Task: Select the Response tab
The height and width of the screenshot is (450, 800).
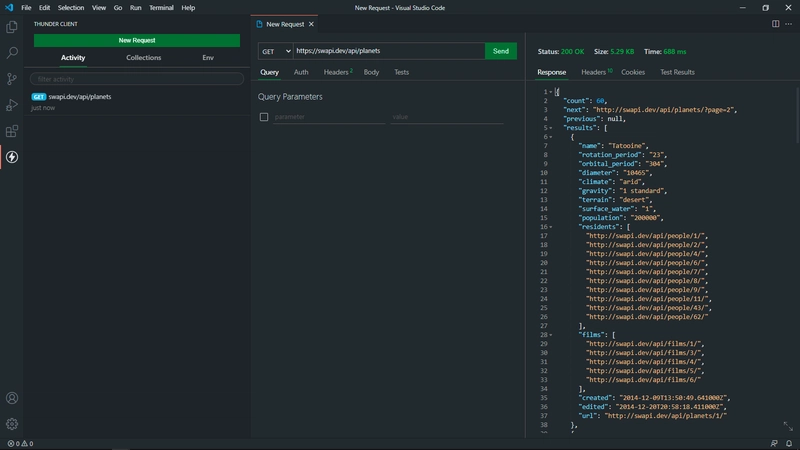Action: coord(552,72)
